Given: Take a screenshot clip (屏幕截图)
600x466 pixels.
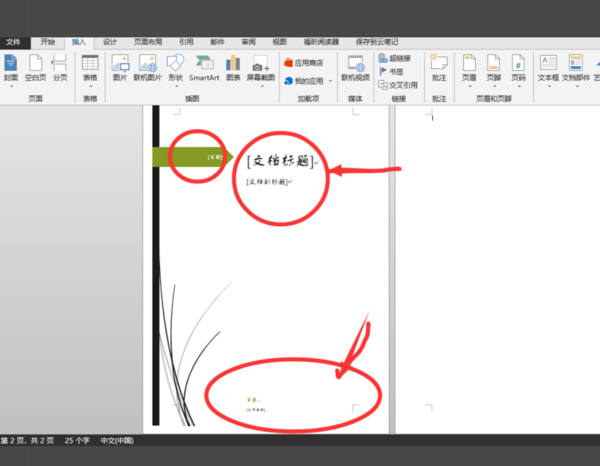Looking at the screenshot, I should pos(261,68).
